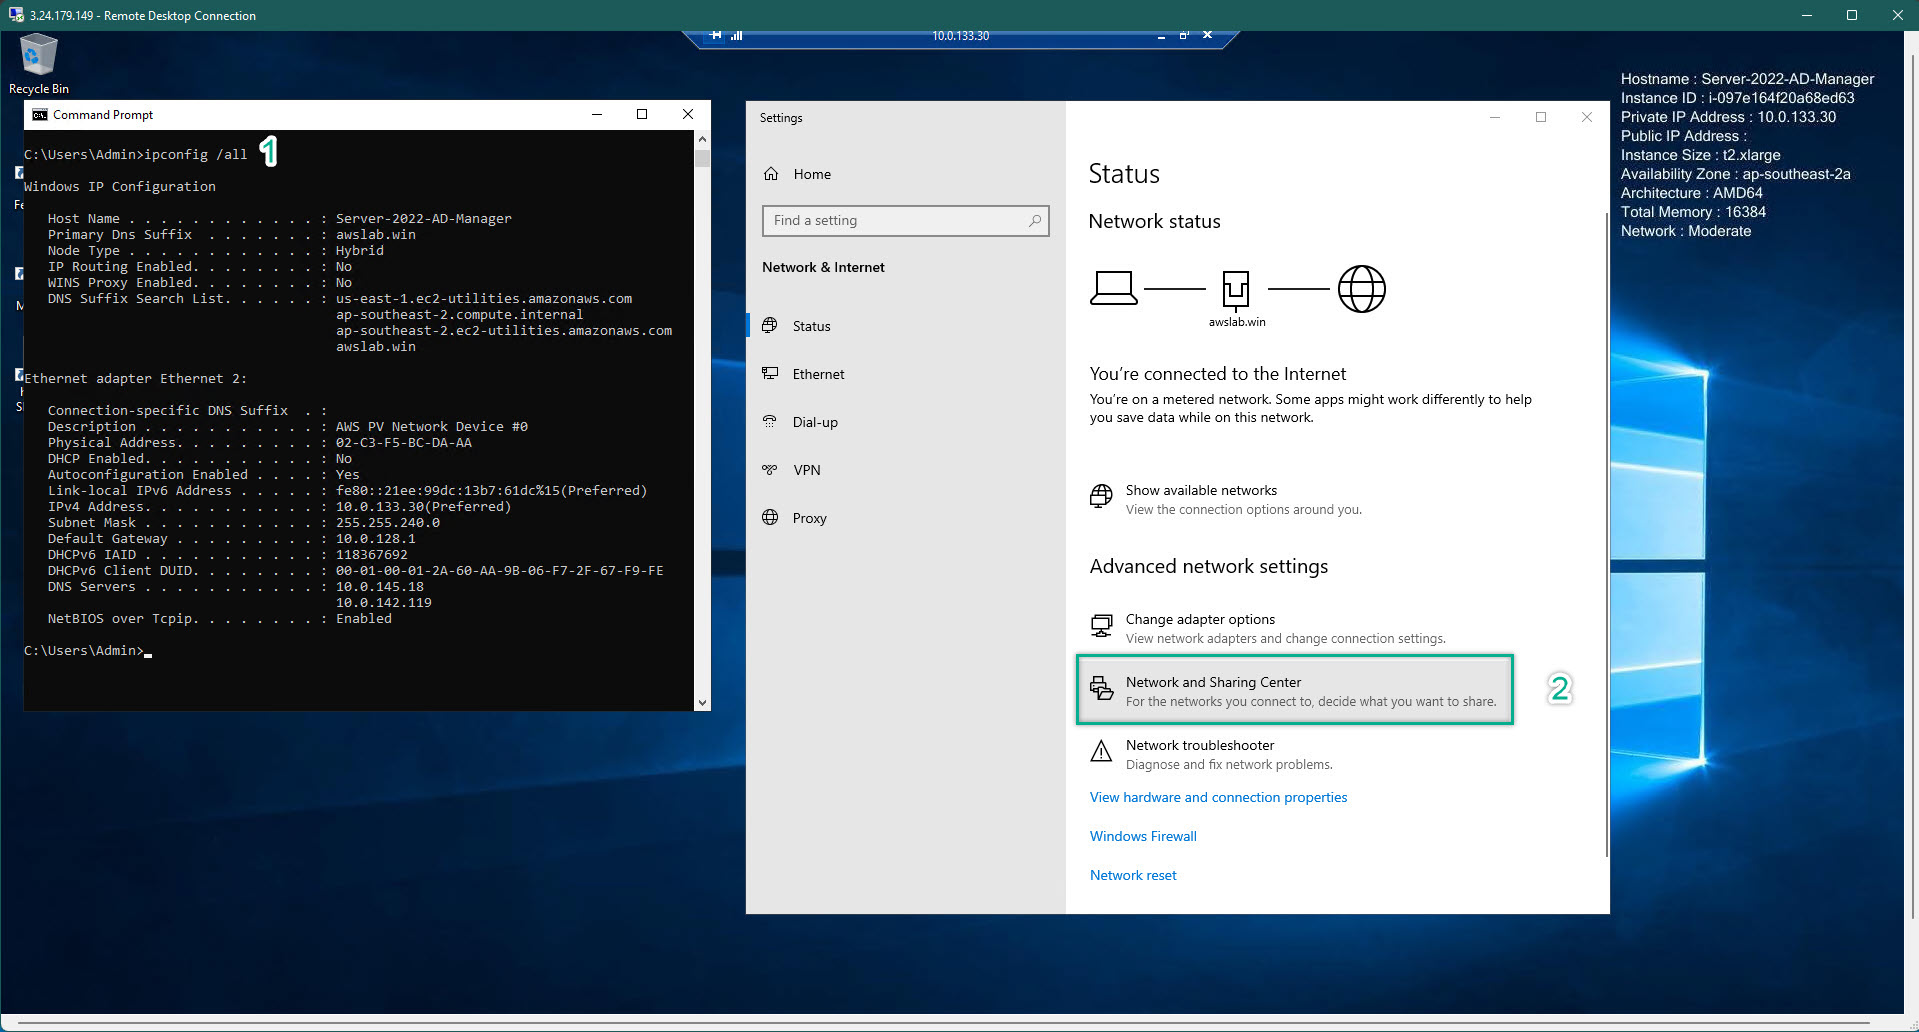Click the Subnet Mask 255.255.240.0 value
Image resolution: width=1919 pixels, height=1032 pixels.
pyautogui.click(x=387, y=523)
